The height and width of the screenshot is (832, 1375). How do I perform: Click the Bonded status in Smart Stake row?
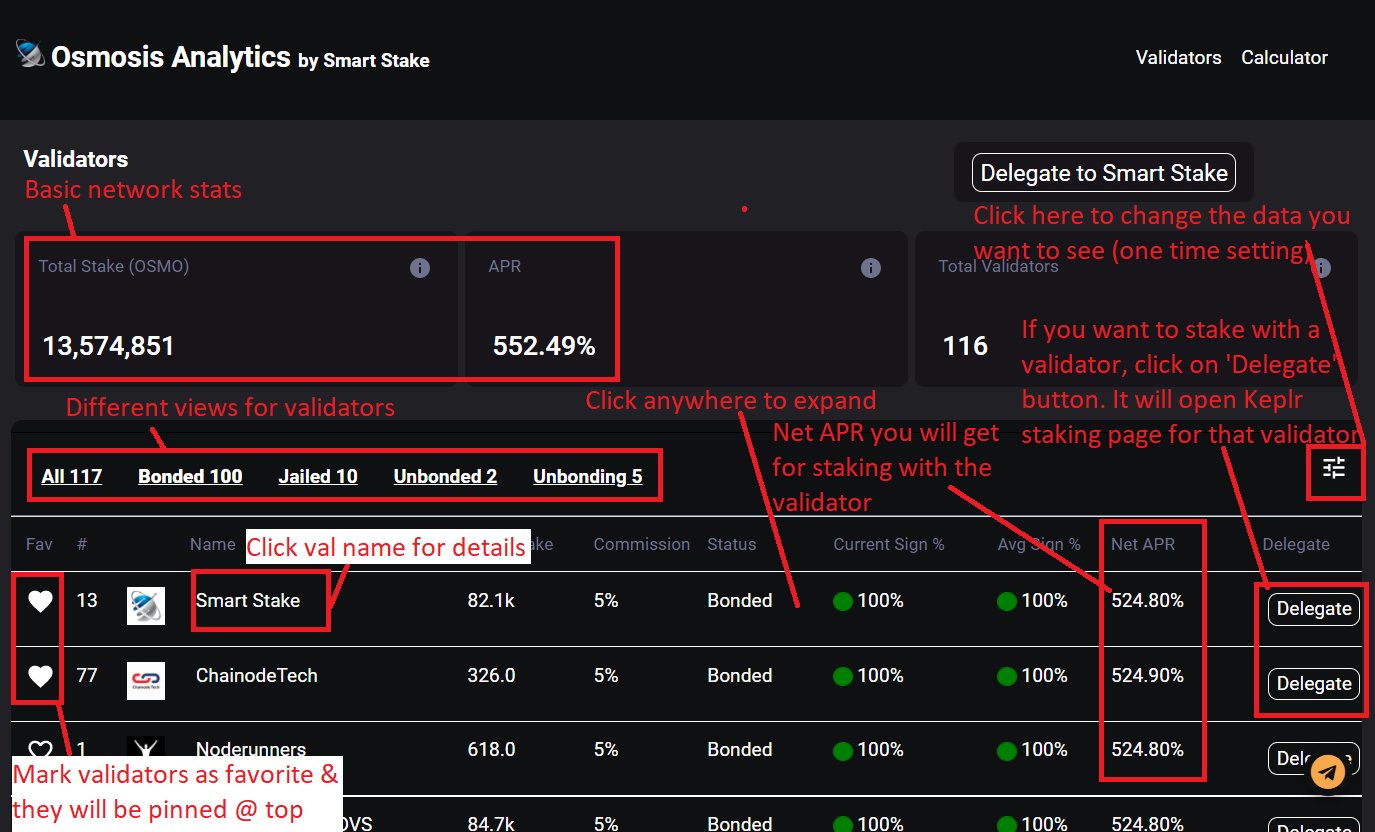tap(740, 601)
